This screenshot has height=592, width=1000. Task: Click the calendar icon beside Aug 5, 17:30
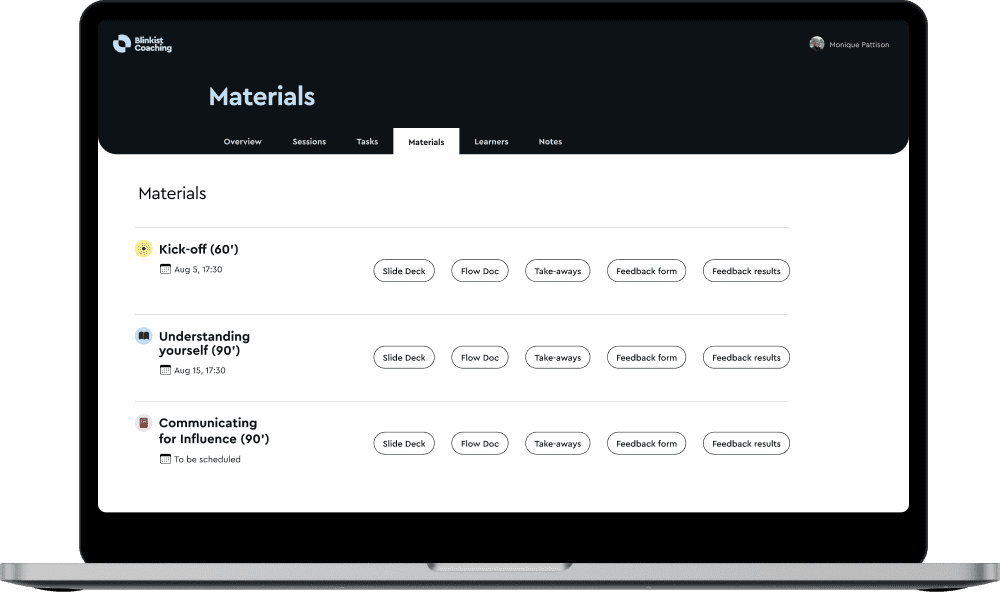(x=165, y=270)
